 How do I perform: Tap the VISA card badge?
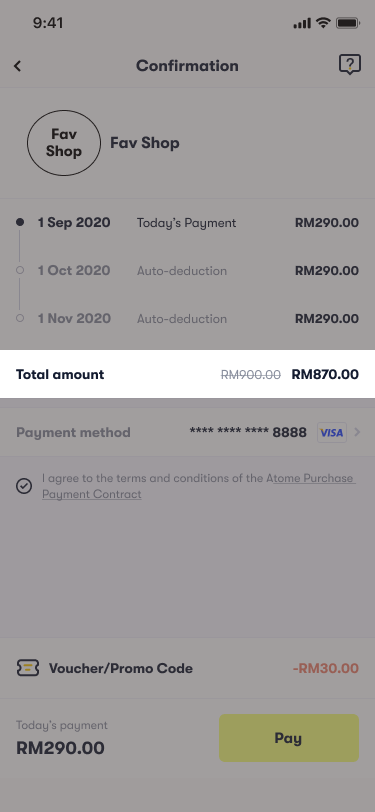point(332,432)
